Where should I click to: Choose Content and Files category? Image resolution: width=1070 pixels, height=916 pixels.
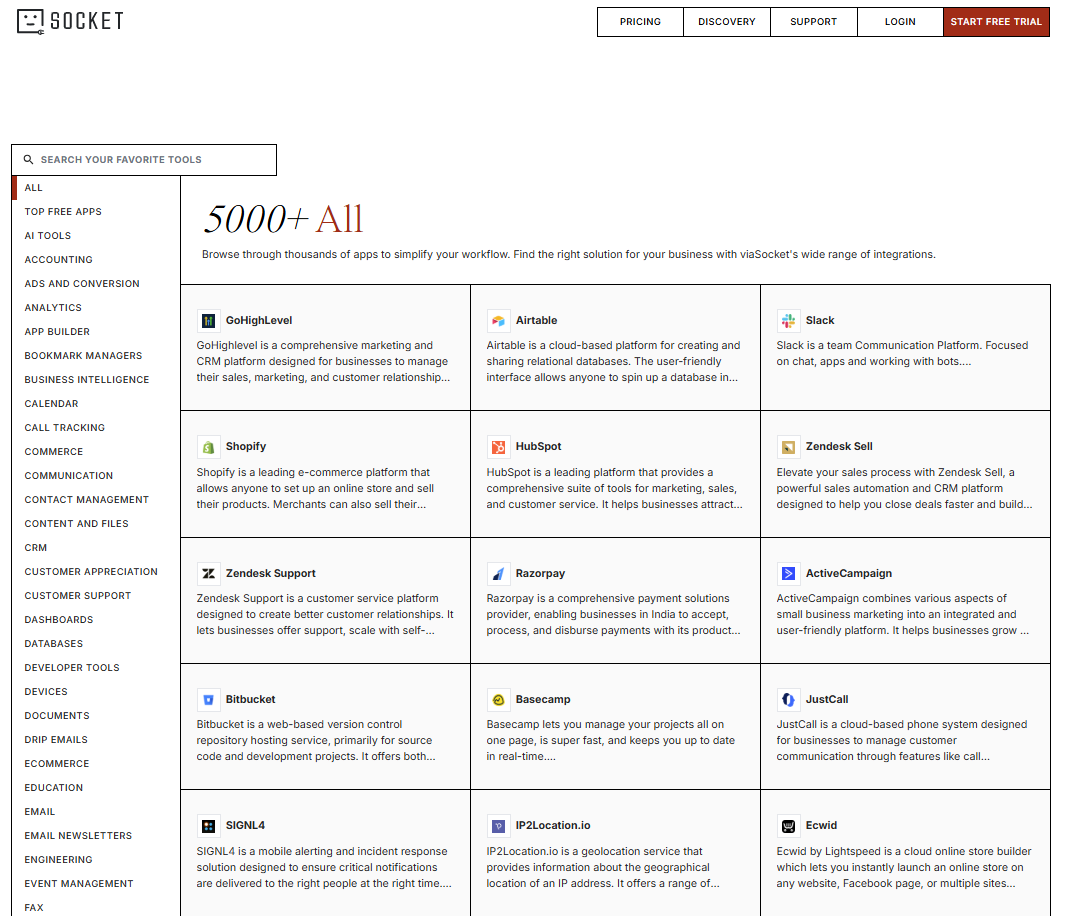tap(96, 524)
